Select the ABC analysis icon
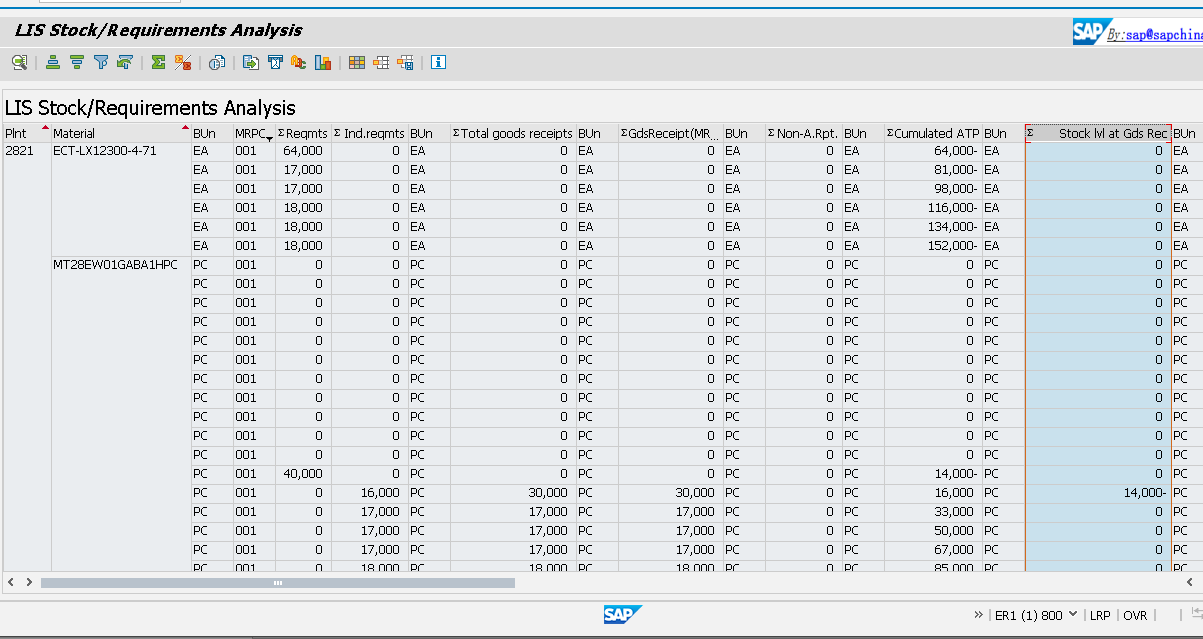The height and width of the screenshot is (639, 1203). pos(300,62)
